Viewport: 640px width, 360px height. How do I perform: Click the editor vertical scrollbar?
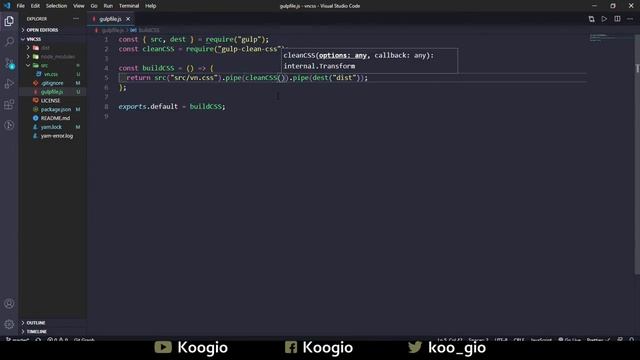637,155
